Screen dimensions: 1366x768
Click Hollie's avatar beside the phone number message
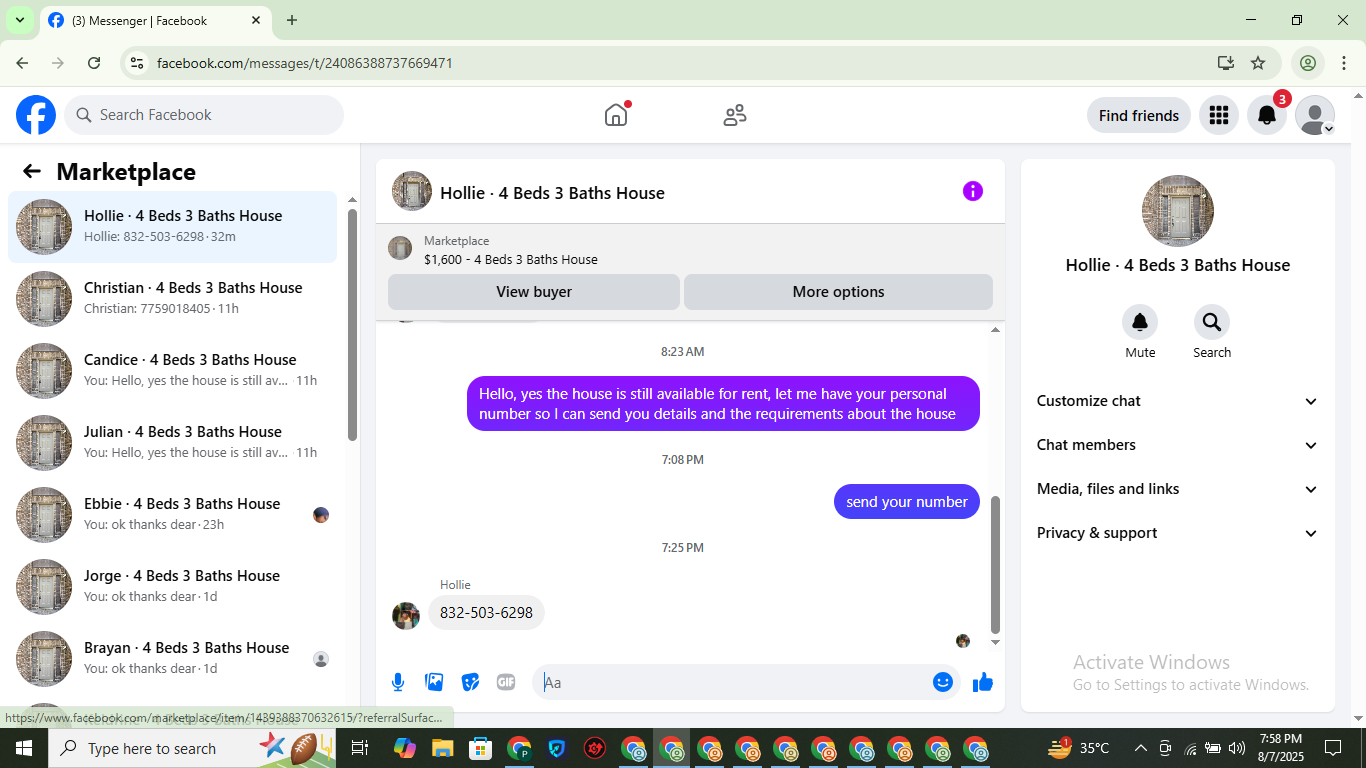coord(406,615)
